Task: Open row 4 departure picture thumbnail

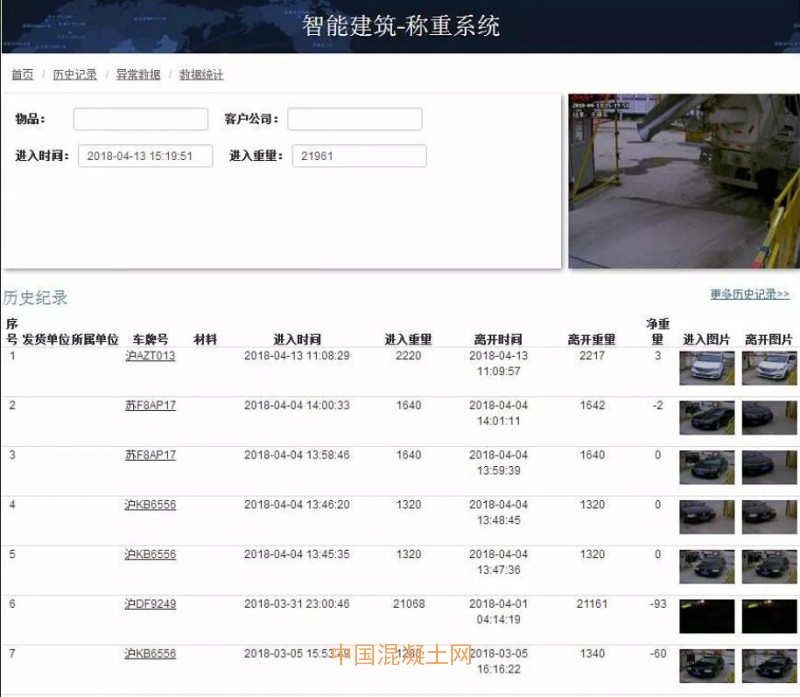Action: 768,517
